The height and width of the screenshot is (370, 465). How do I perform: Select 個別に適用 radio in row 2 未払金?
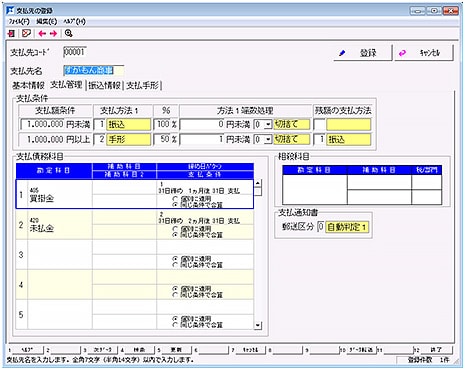tap(175, 229)
